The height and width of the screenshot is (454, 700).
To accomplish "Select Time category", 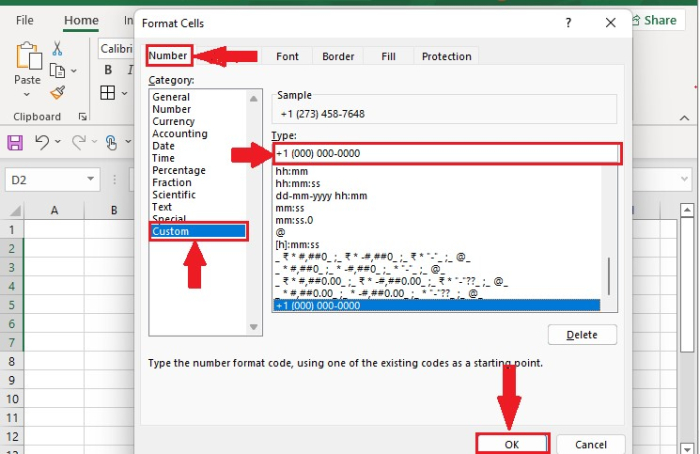I will pos(163,158).
